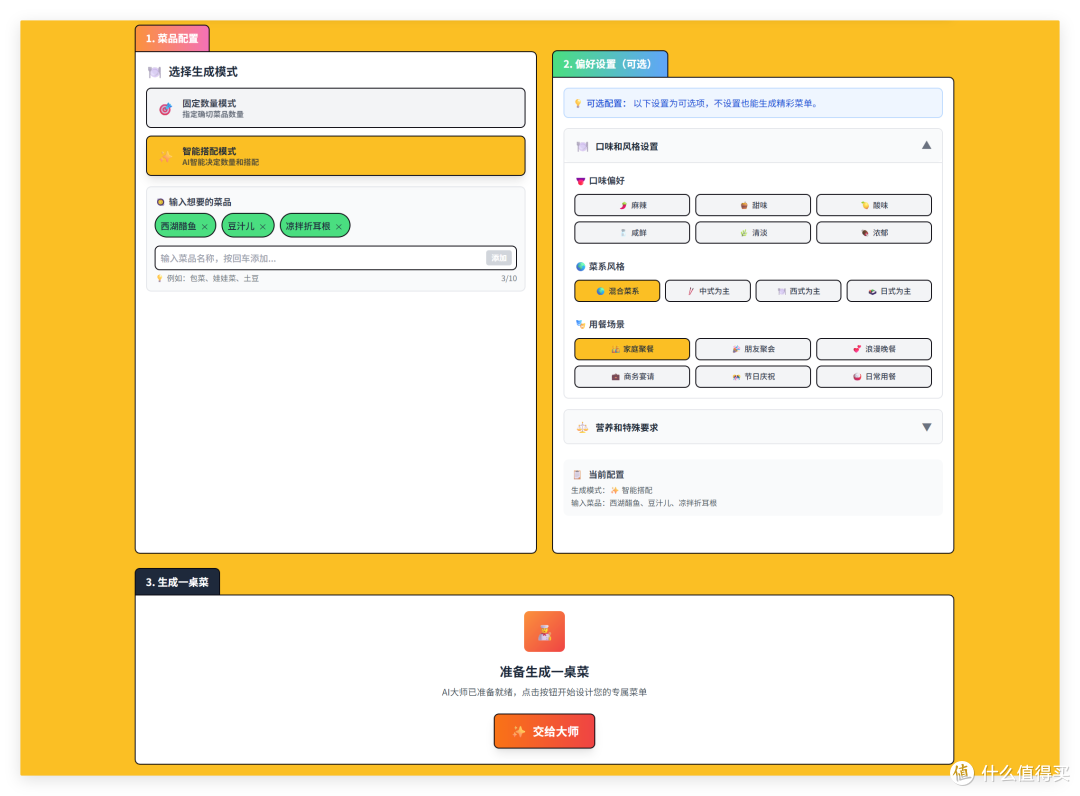Click the 交给大师 generate button

pos(544,731)
